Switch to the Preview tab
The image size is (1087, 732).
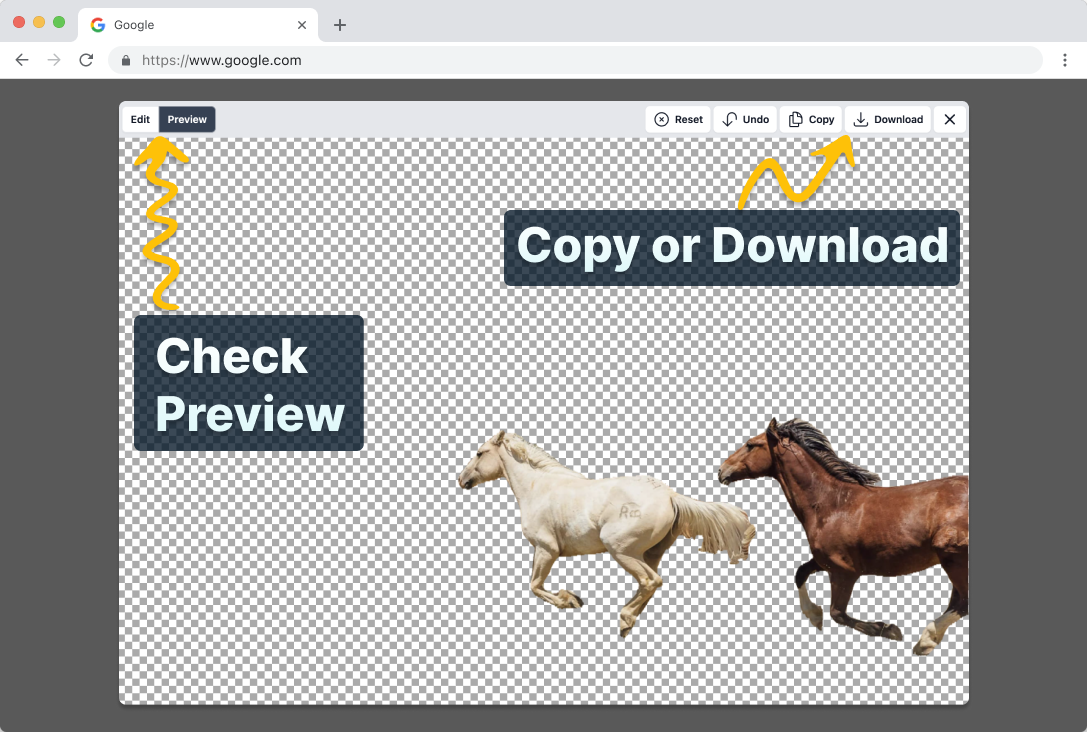(x=187, y=120)
